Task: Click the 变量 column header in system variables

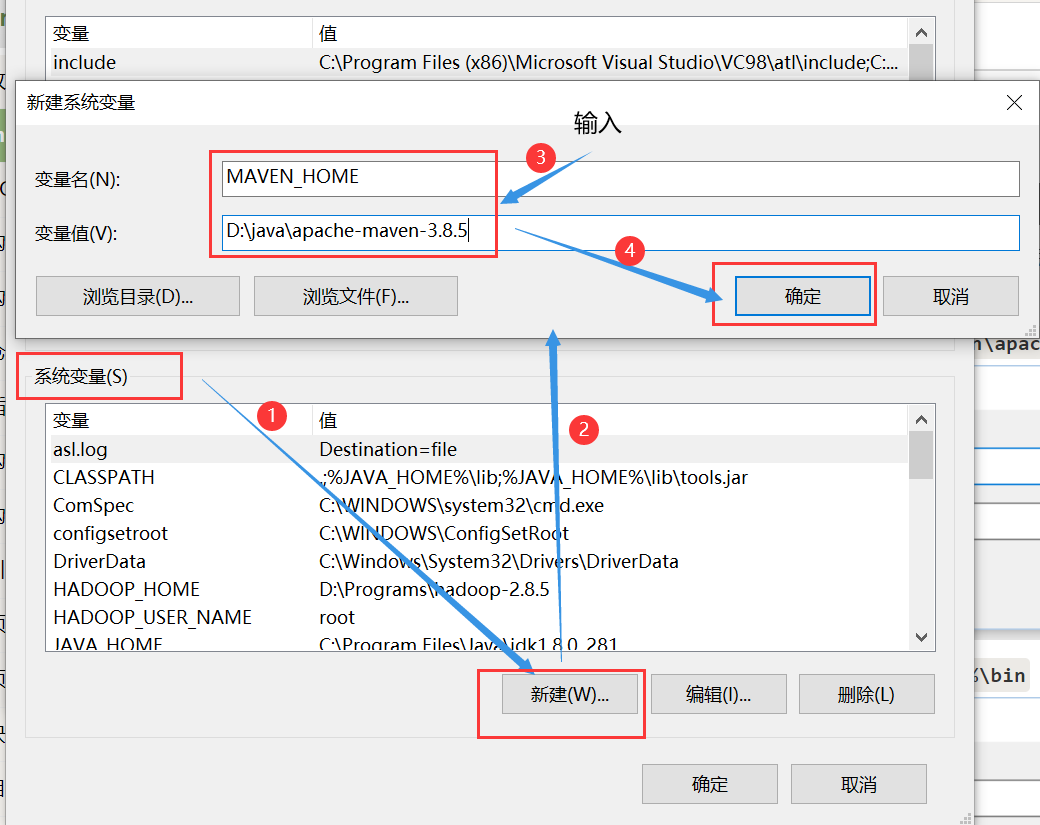Action: point(179,420)
